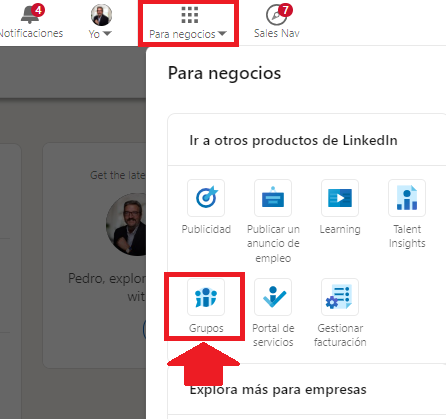The width and height of the screenshot is (446, 419).
Task: Click the Para negocios panel heading
Action: pyautogui.click(x=224, y=73)
